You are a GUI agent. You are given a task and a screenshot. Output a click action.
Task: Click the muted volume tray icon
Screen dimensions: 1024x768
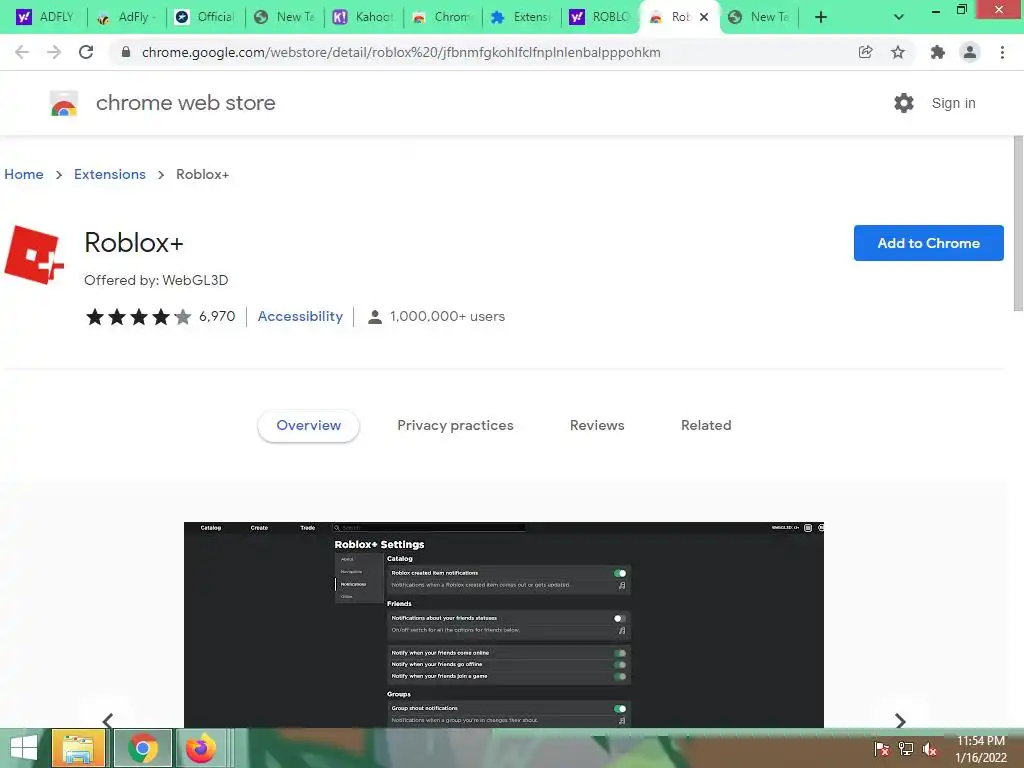[x=930, y=749]
